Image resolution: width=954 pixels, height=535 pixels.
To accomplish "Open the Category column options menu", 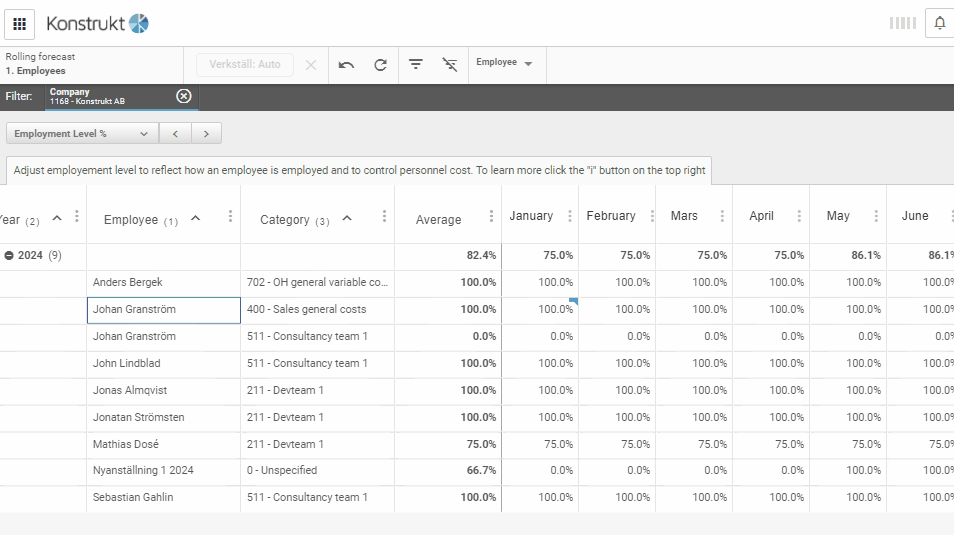I will click(384, 217).
